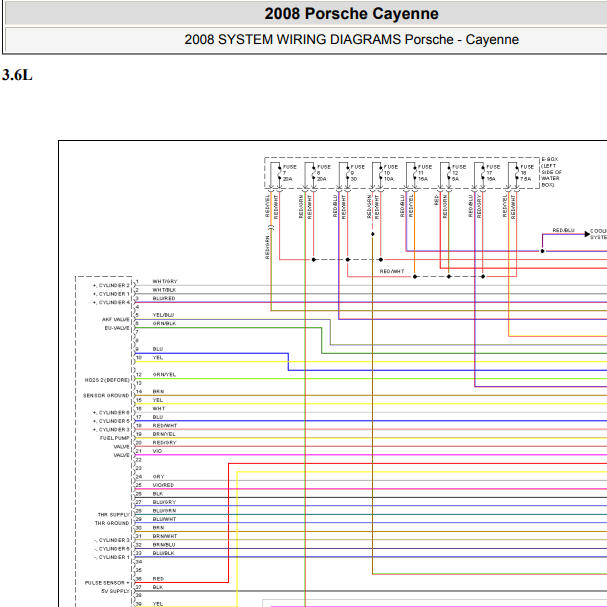
Task: Click the '3.6L' engine heading
Action: [x=17, y=75]
